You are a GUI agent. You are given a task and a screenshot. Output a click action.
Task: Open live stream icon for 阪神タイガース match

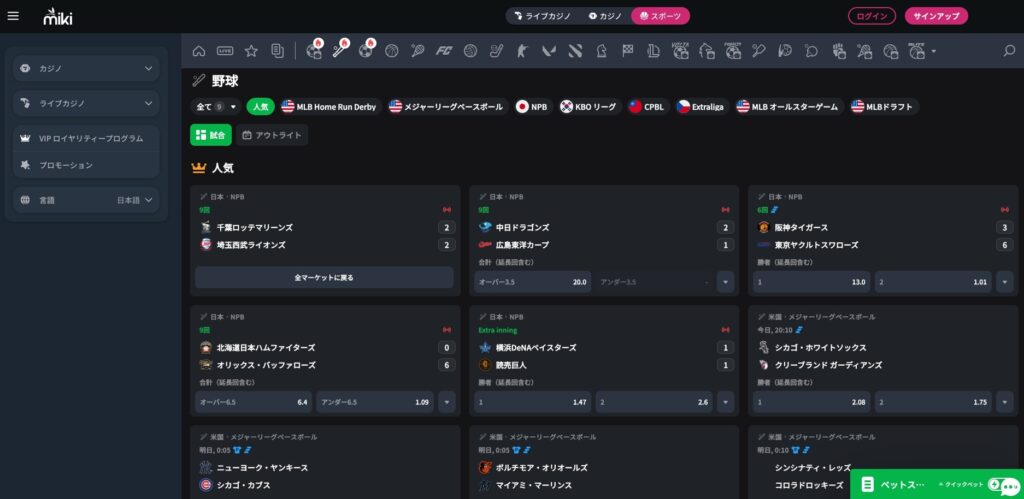point(1004,210)
